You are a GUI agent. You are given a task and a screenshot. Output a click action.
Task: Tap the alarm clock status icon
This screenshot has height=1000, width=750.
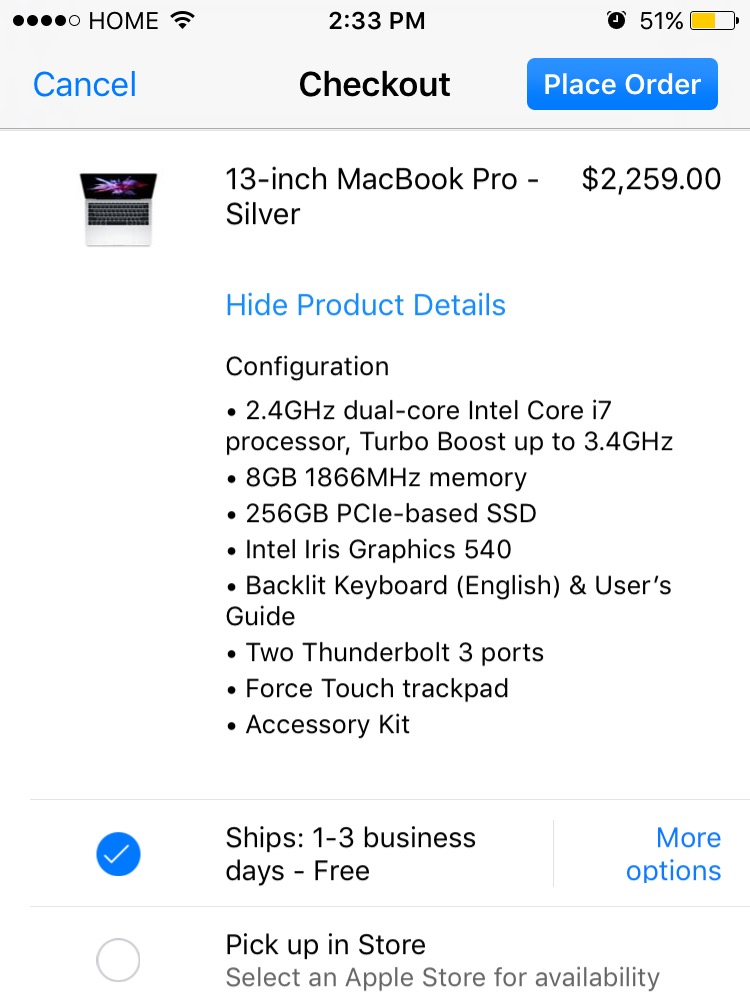click(616, 20)
